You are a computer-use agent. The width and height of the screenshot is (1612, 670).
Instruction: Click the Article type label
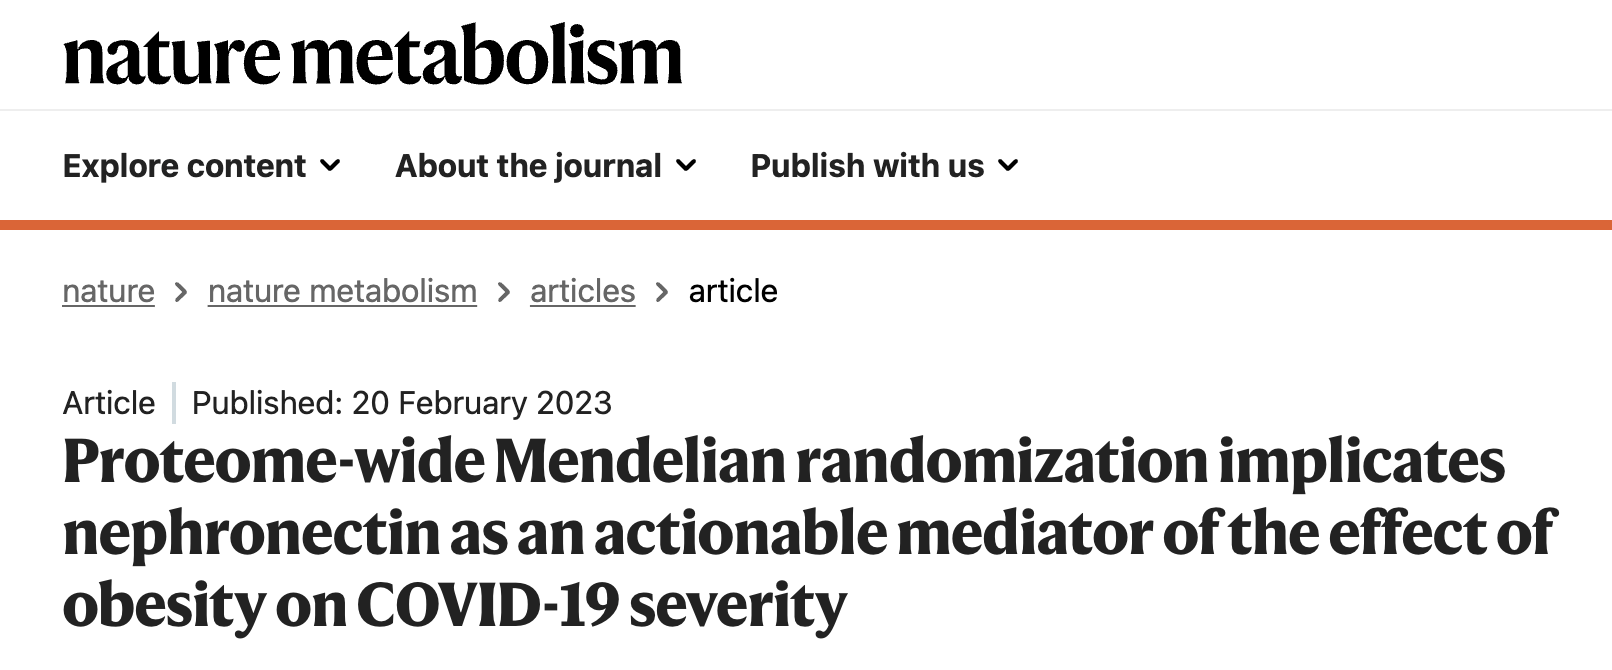(x=109, y=403)
